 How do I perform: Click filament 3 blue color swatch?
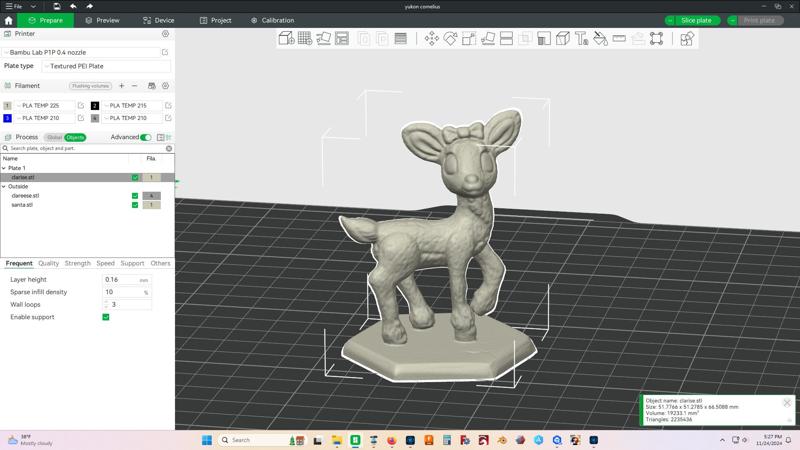7,118
